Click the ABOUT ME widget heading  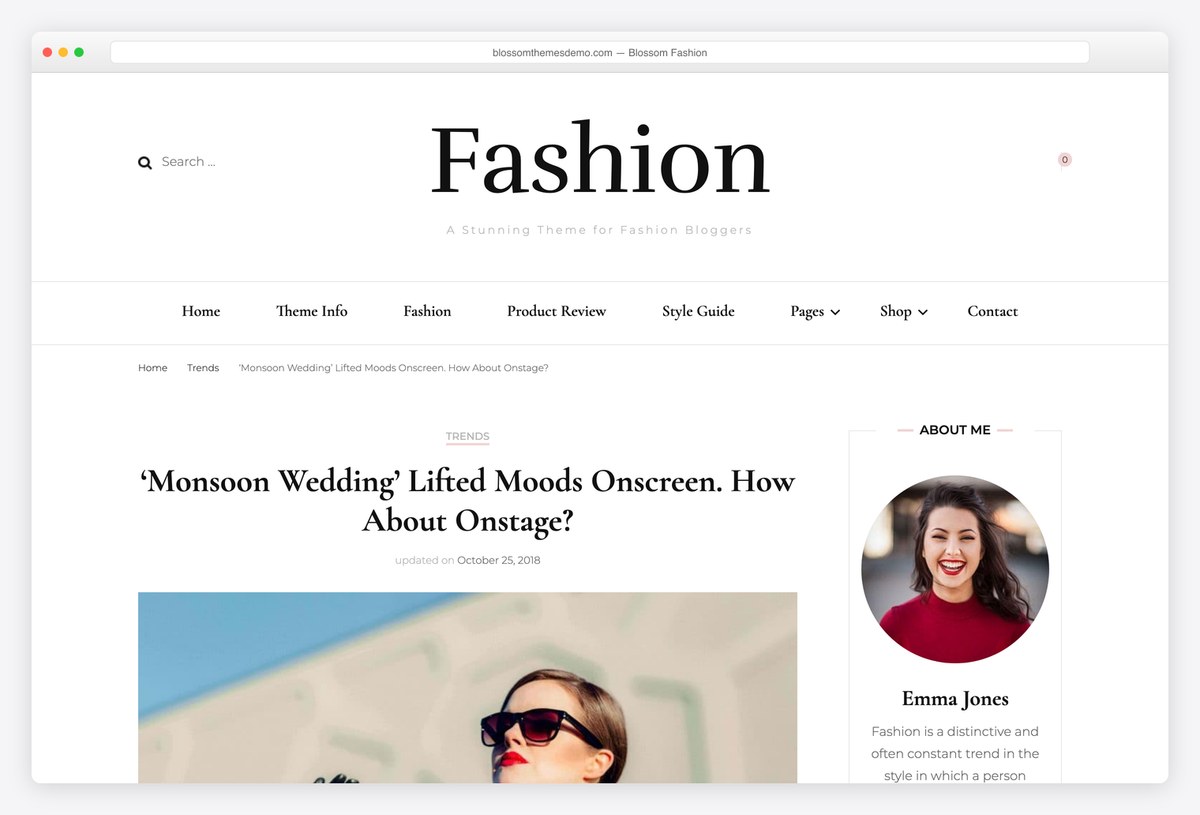[955, 430]
